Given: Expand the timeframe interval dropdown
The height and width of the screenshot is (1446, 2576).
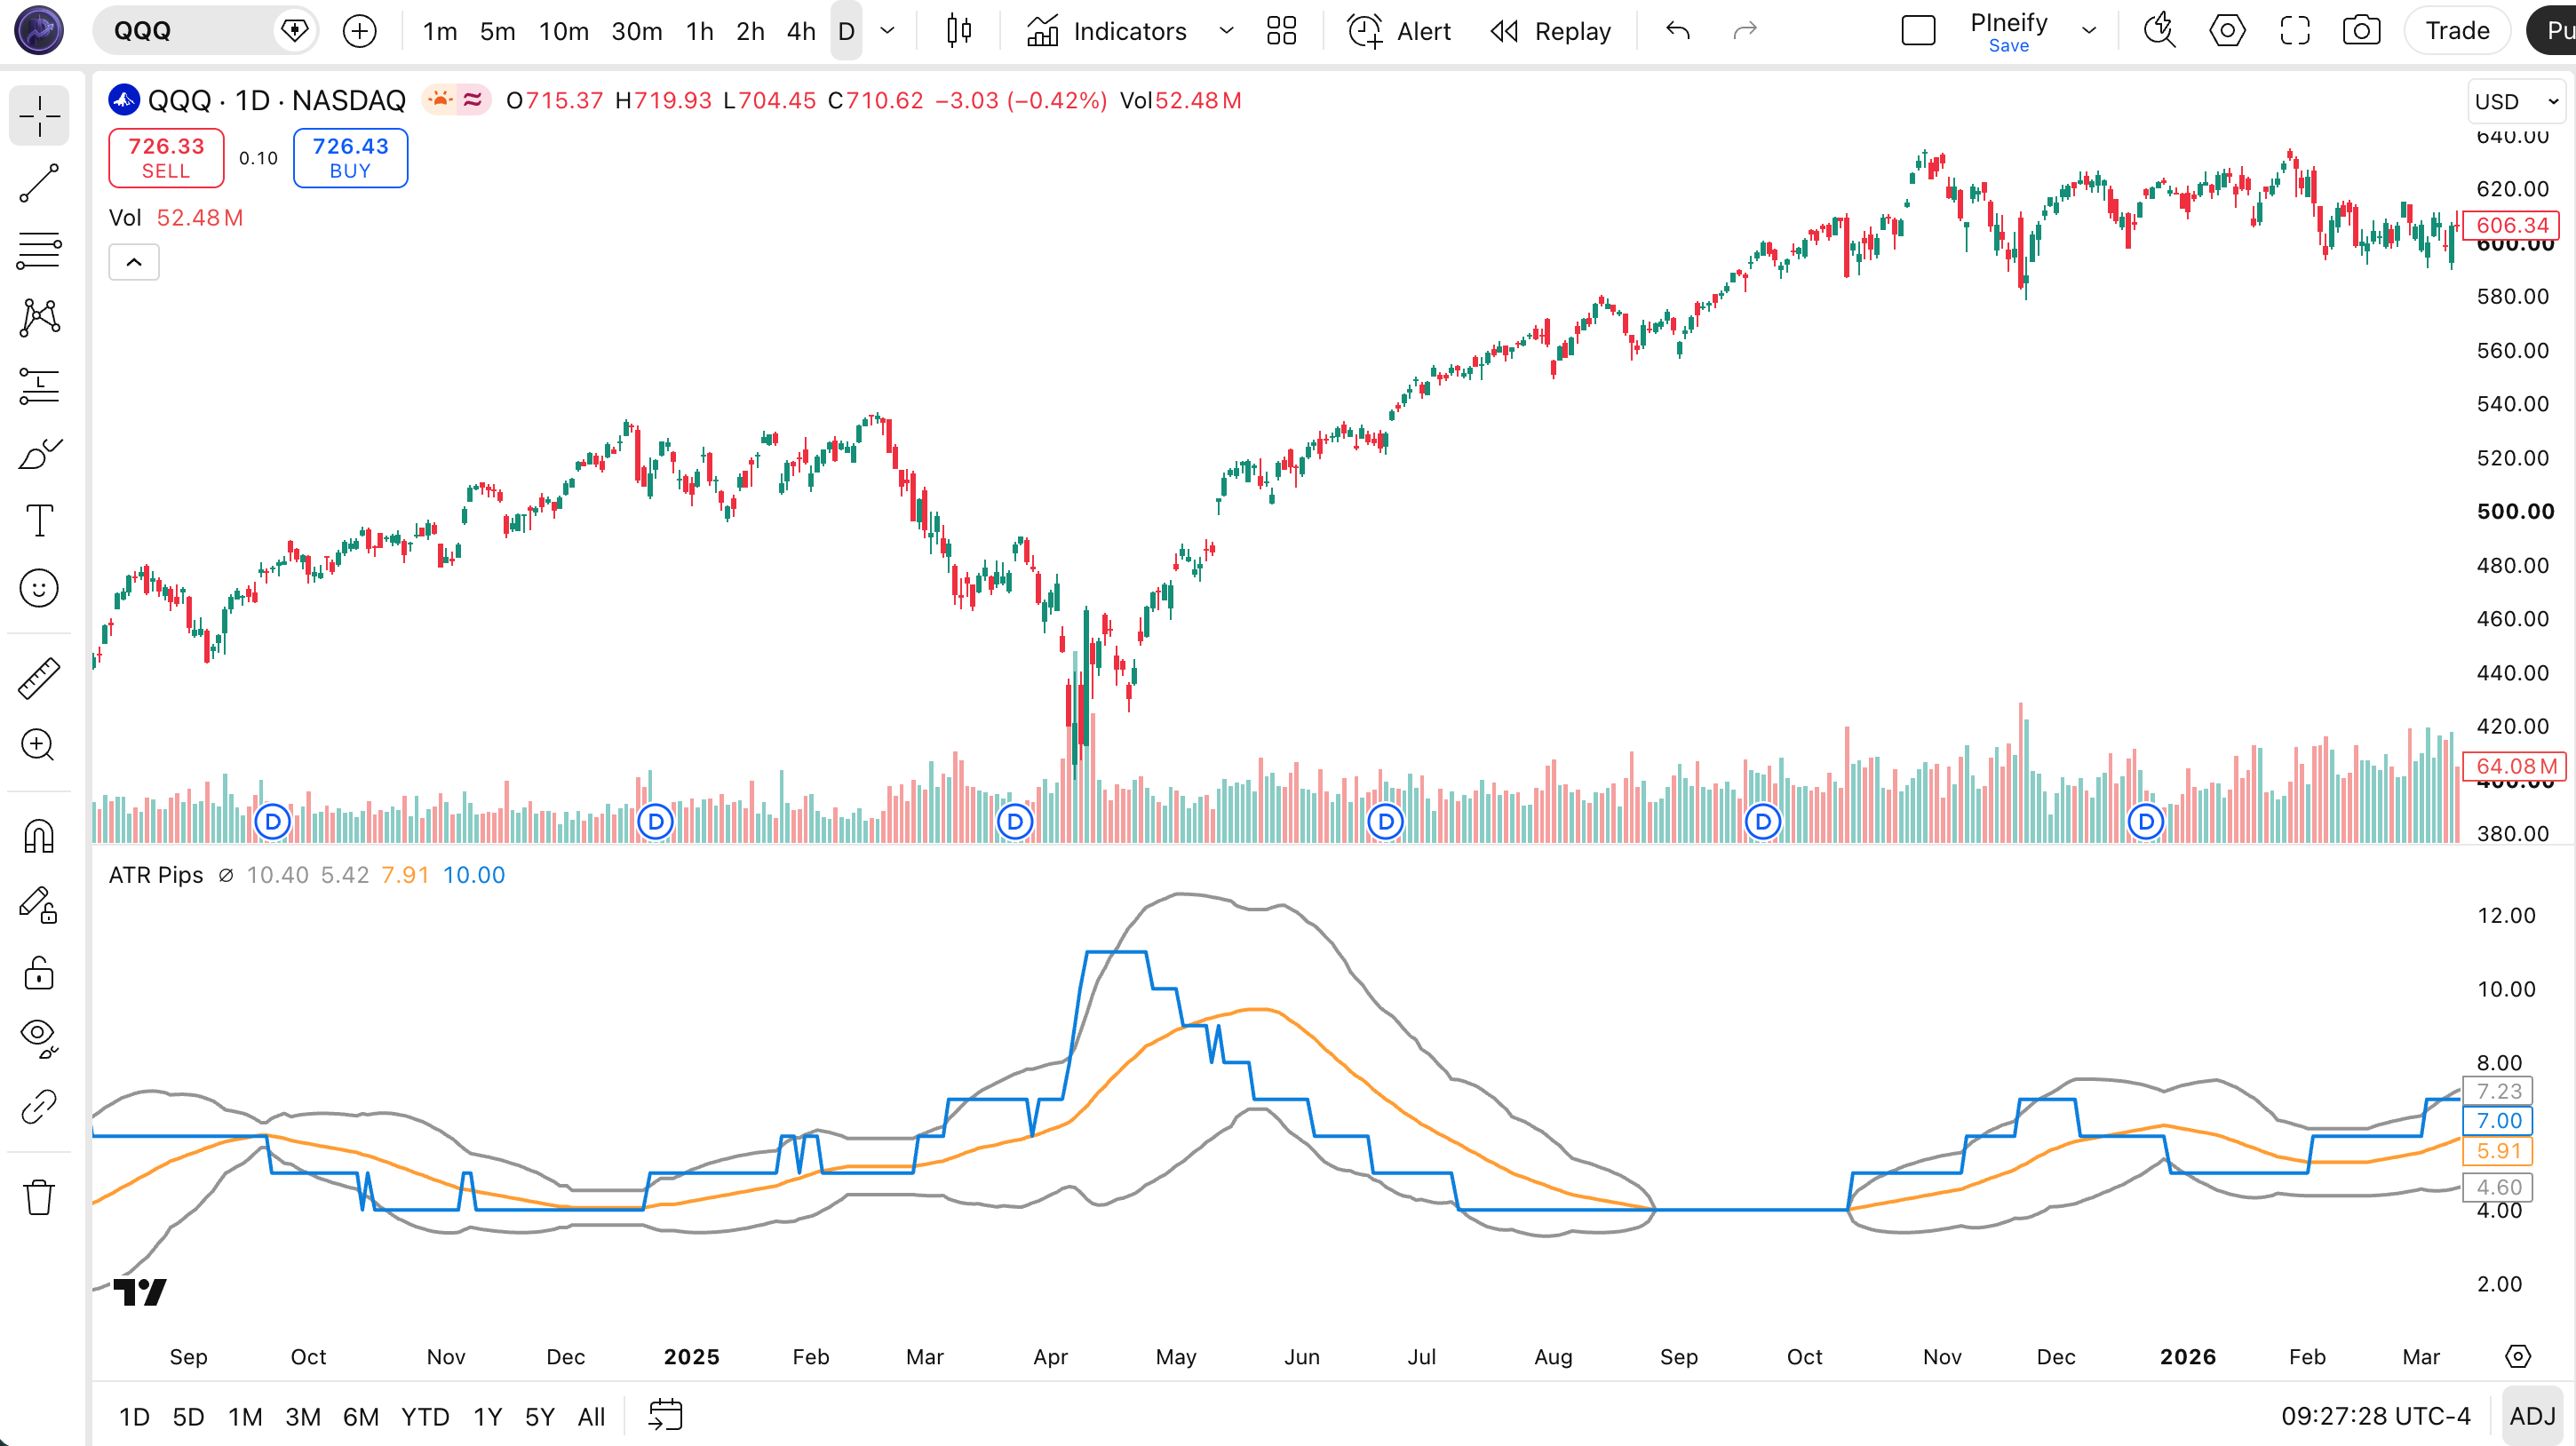Looking at the screenshot, I should [887, 31].
